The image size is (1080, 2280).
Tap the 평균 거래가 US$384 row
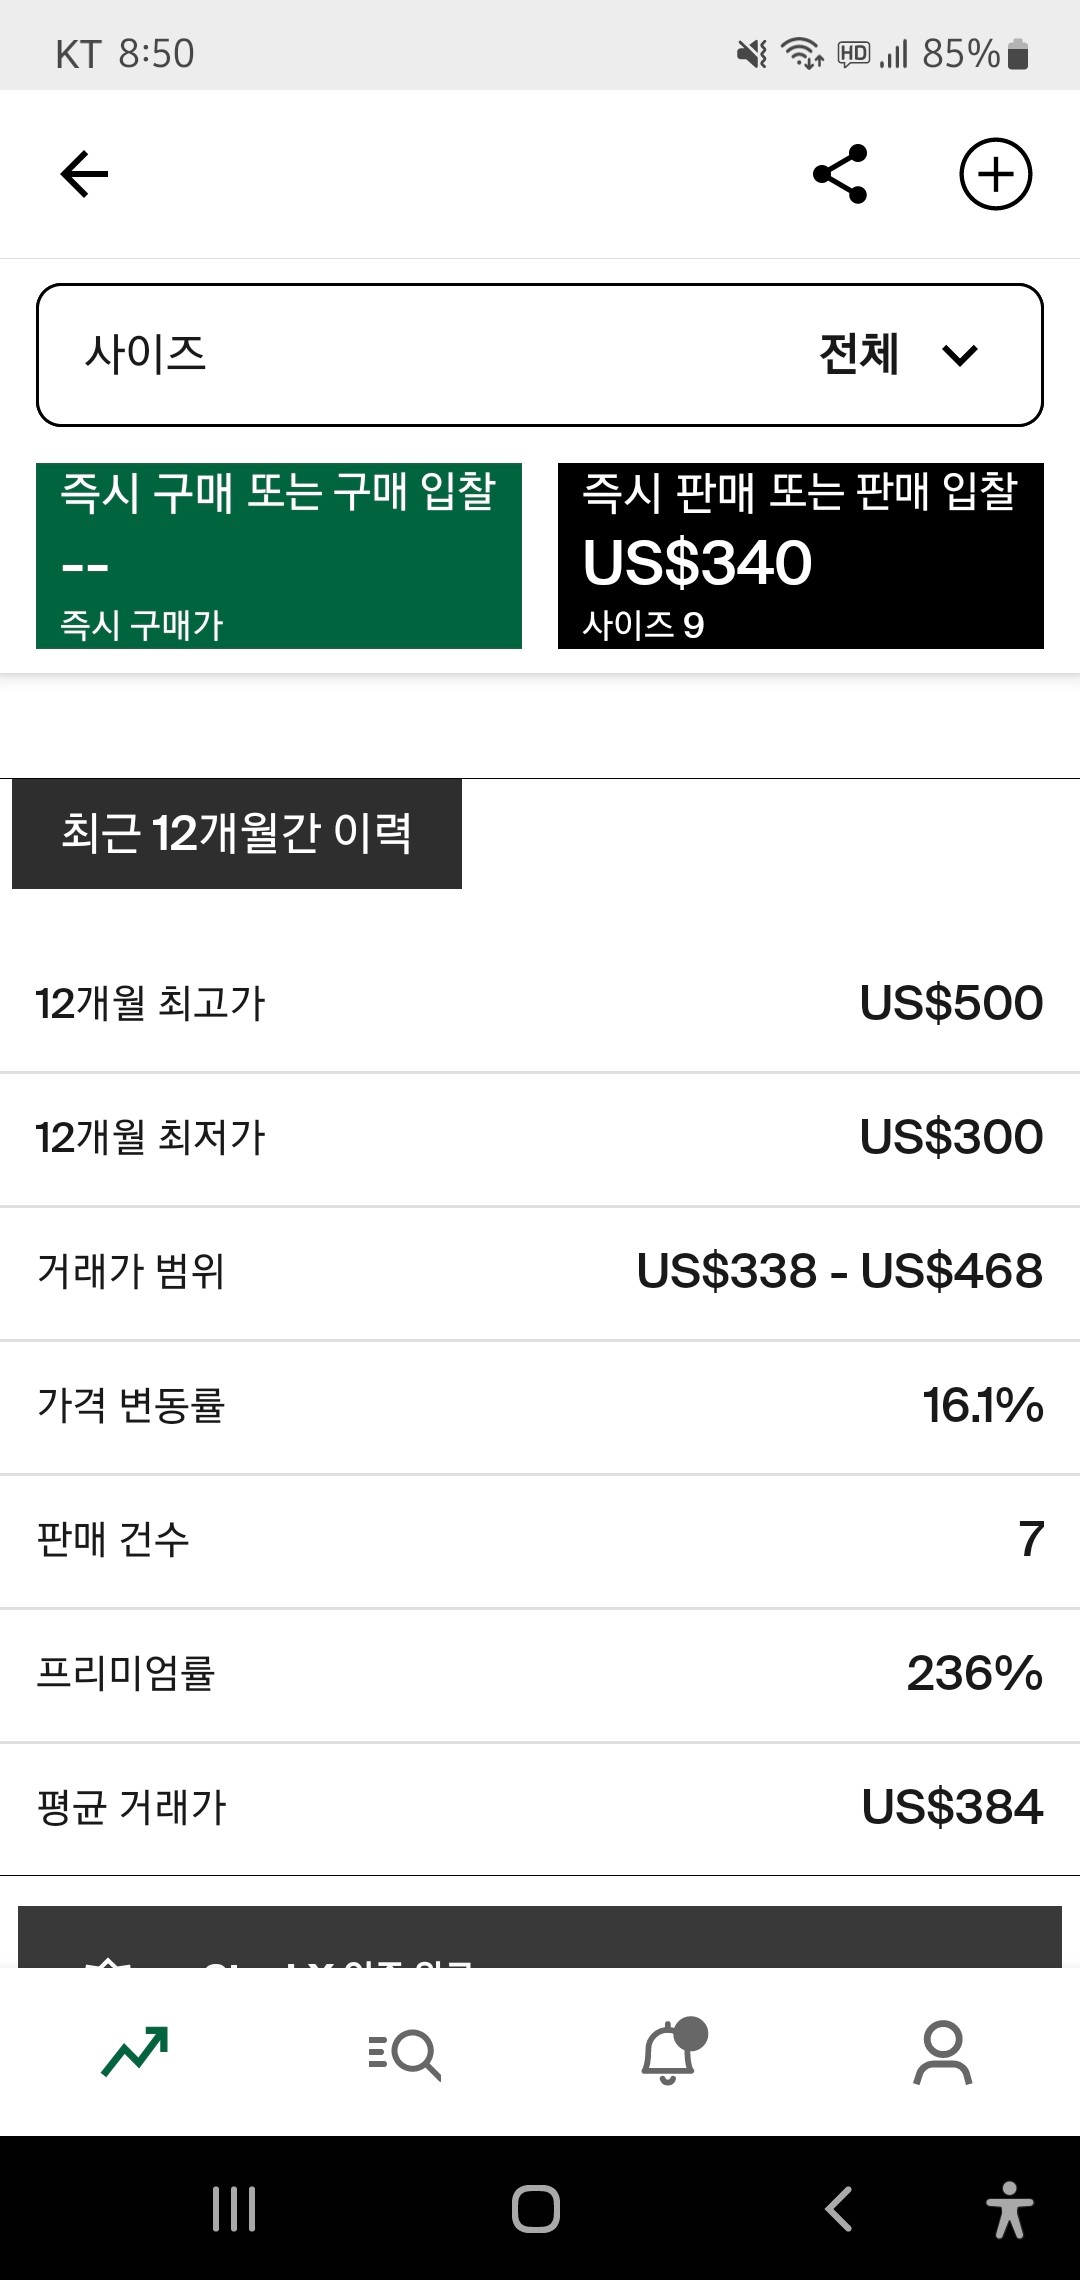[x=540, y=1808]
